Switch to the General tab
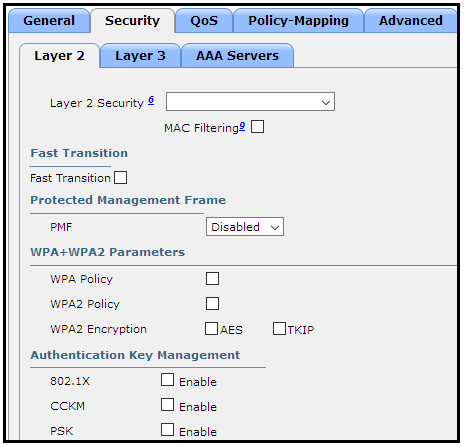This screenshot has width=465, height=447. pos(49,21)
